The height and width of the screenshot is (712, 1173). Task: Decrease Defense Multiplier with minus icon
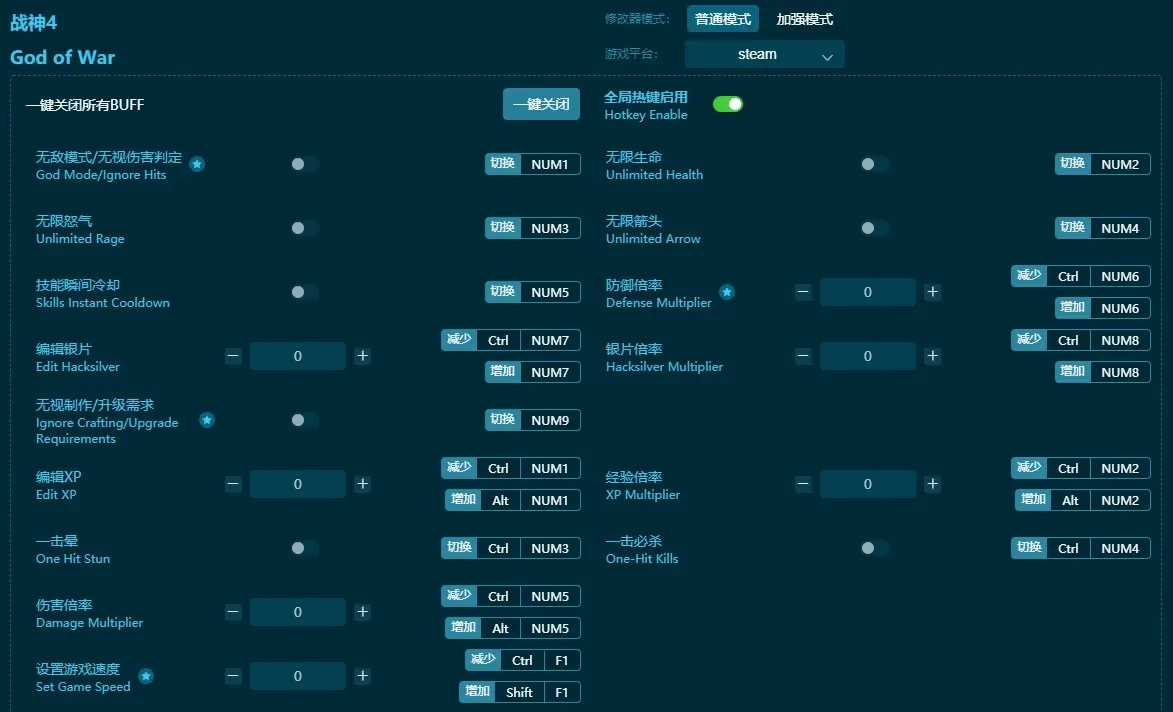(x=803, y=292)
